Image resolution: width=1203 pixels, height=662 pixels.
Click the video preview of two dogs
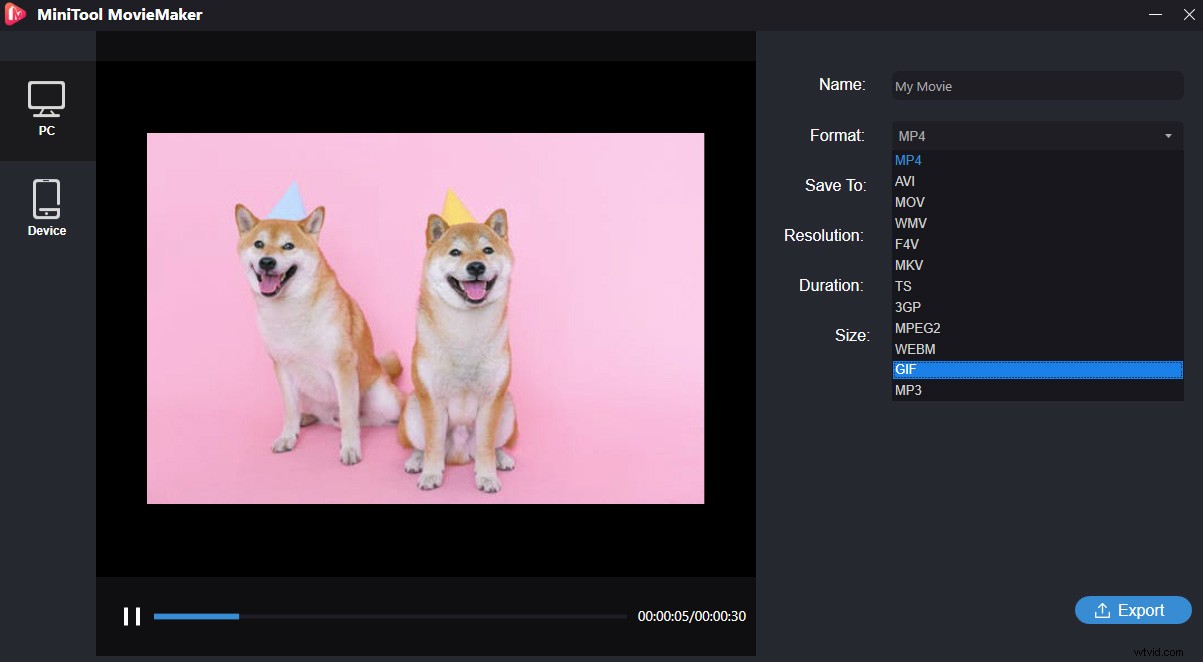click(x=425, y=318)
